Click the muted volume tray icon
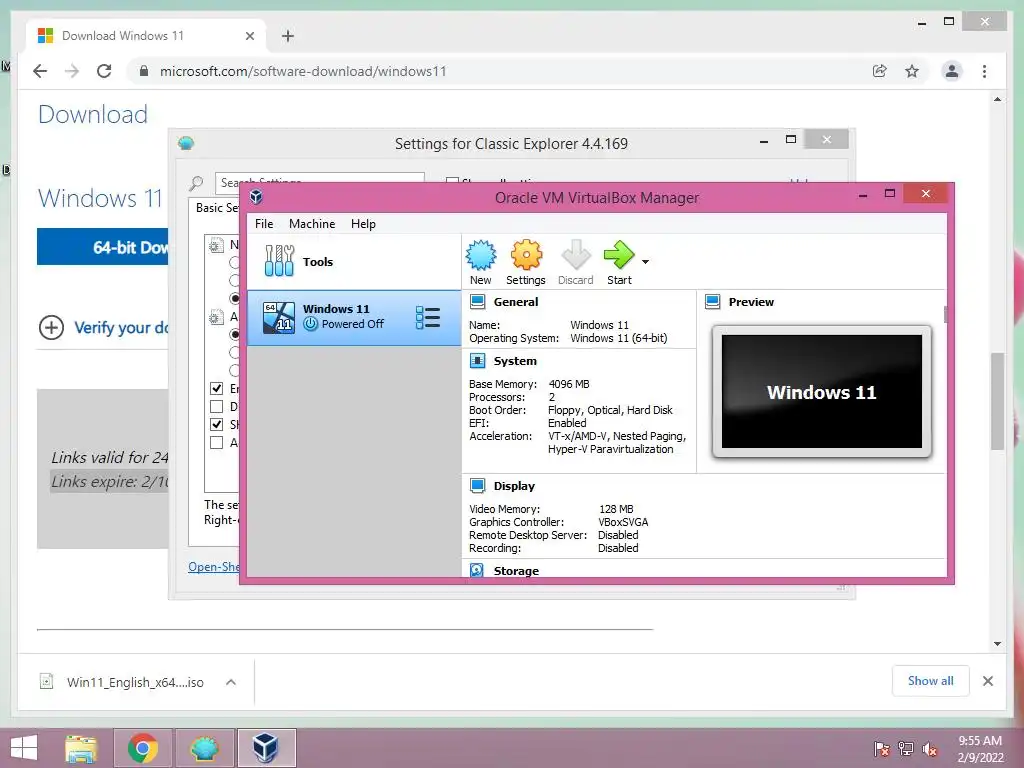Image resolution: width=1024 pixels, height=768 pixels. (930, 749)
